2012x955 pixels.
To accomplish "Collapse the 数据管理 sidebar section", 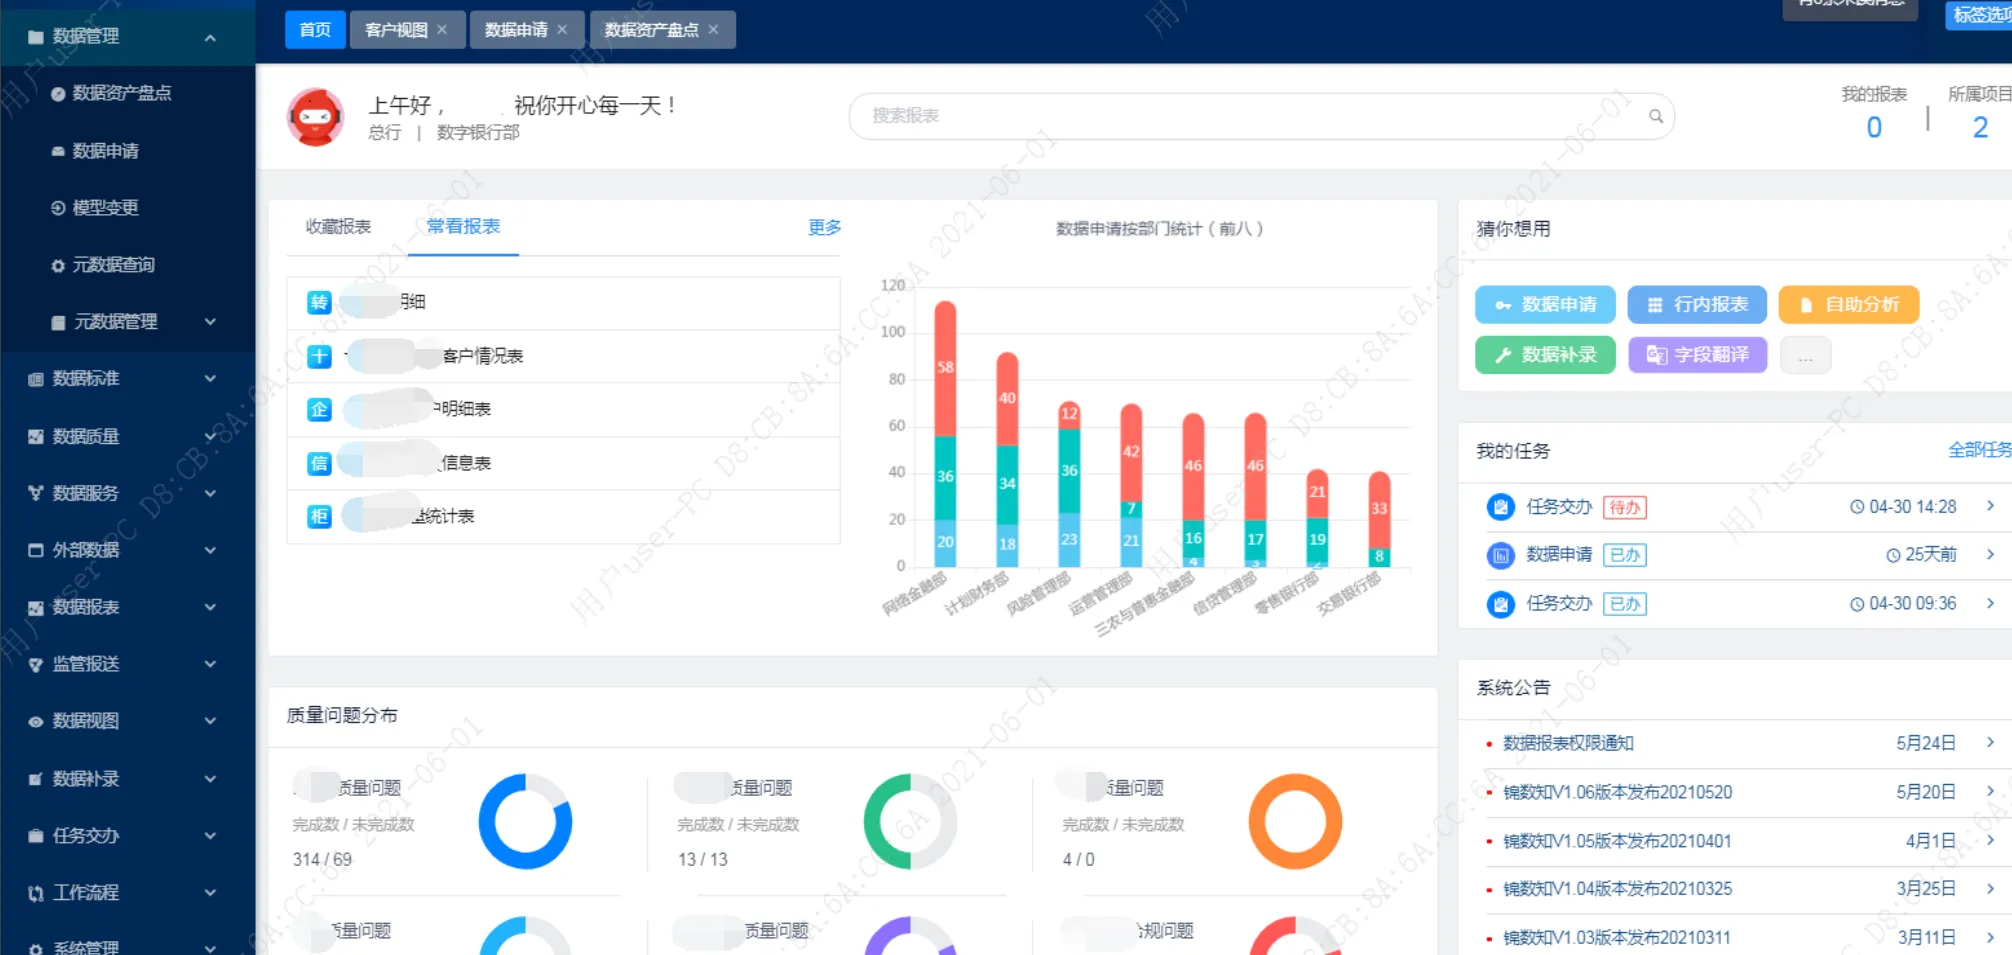I will point(210,37).
